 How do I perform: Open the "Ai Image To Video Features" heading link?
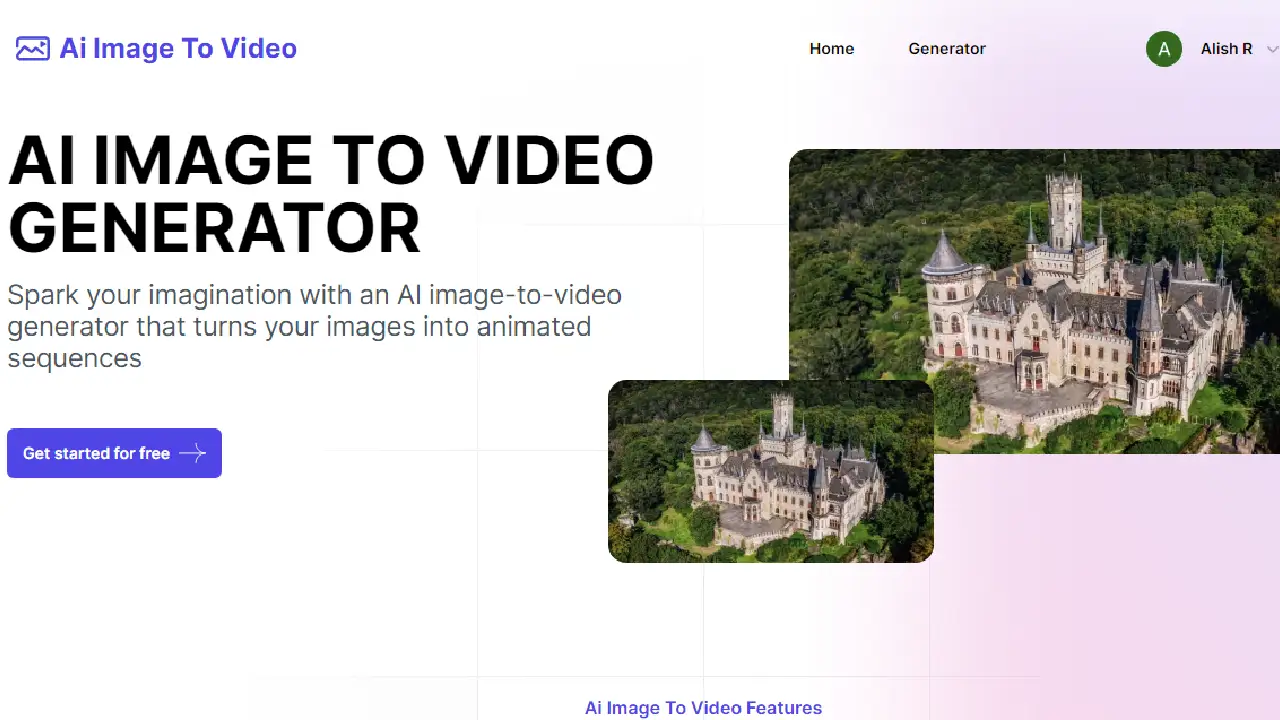coord(703,708)
